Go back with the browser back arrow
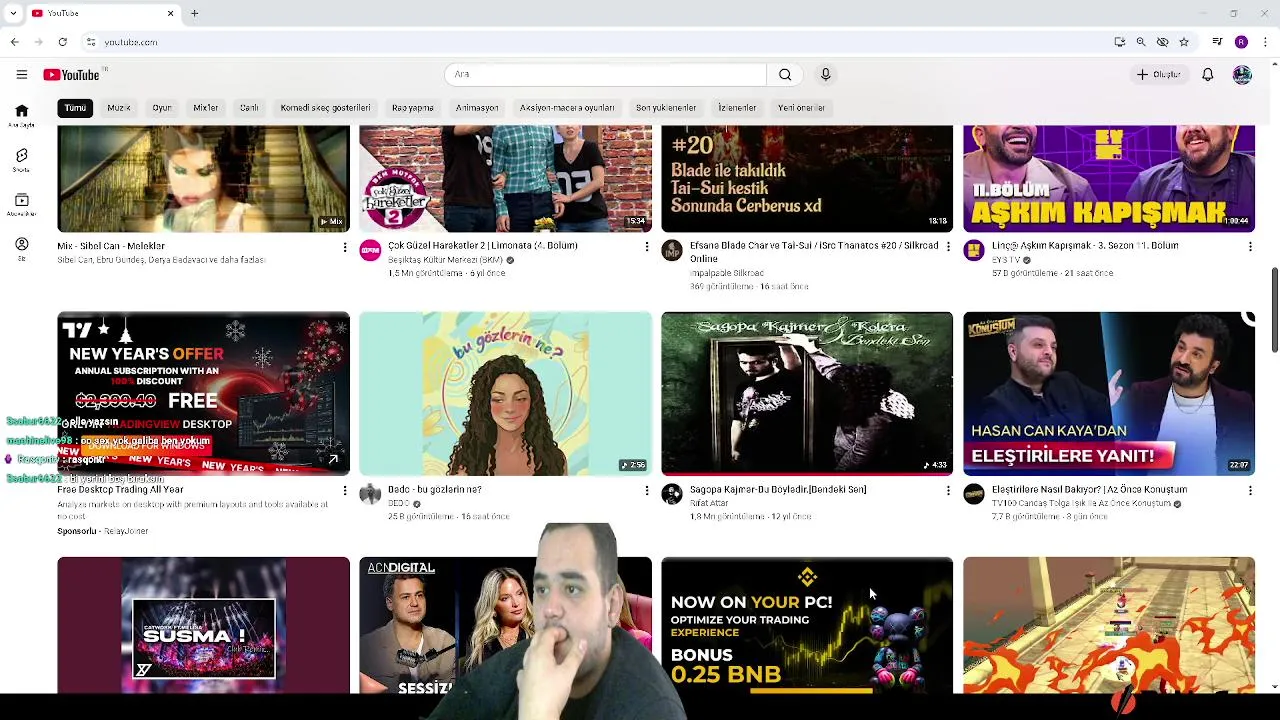 pyautogui.click(x=14, y=42)
